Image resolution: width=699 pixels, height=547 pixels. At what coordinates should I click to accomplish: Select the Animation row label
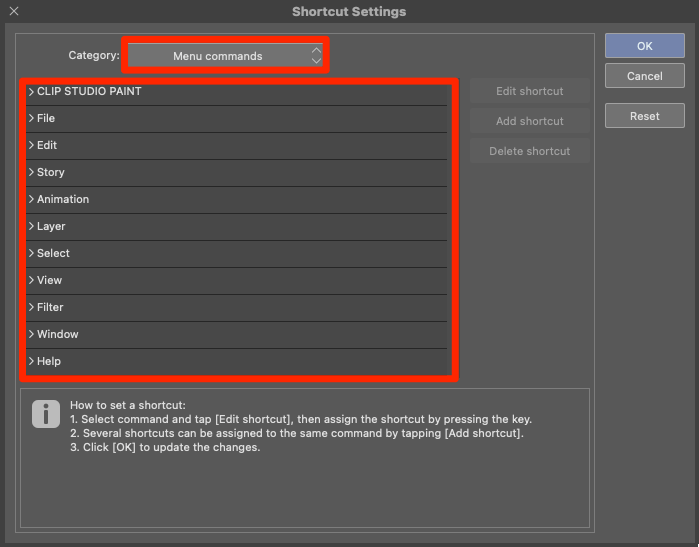tap(63, 199)
